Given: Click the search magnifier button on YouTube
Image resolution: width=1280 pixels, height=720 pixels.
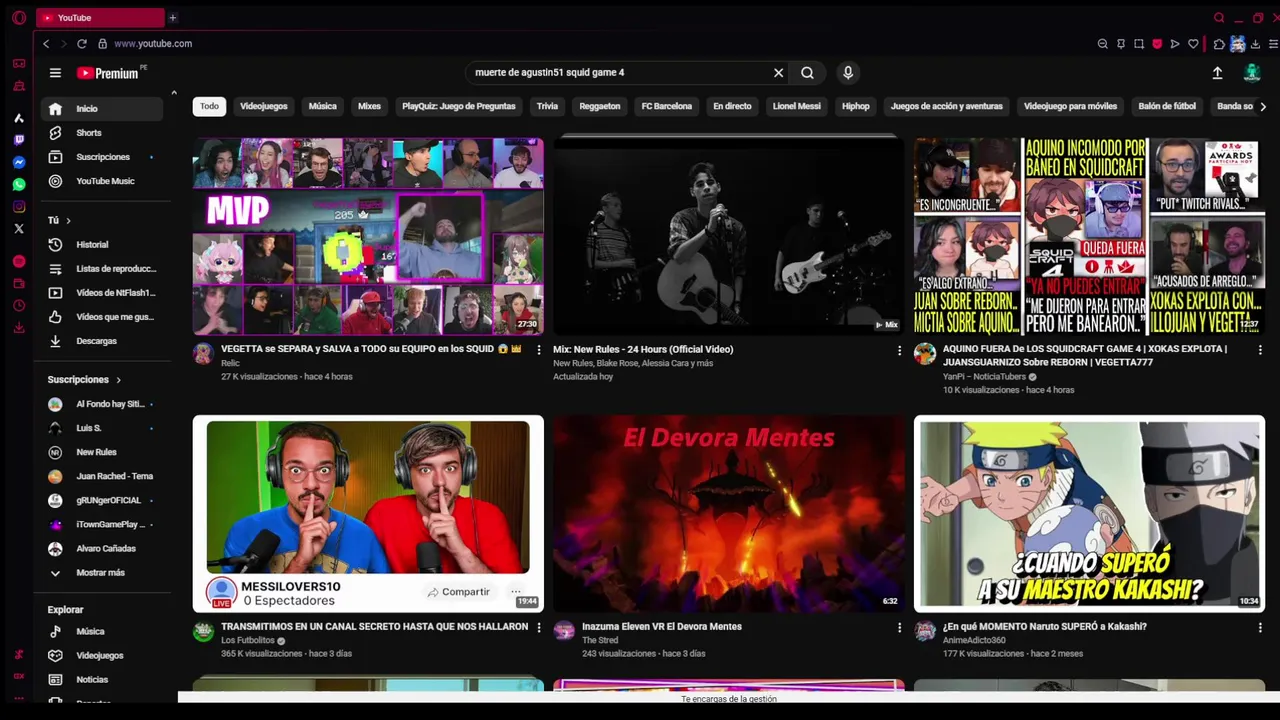Looking at the screenshot, I should tap(807, 73).
